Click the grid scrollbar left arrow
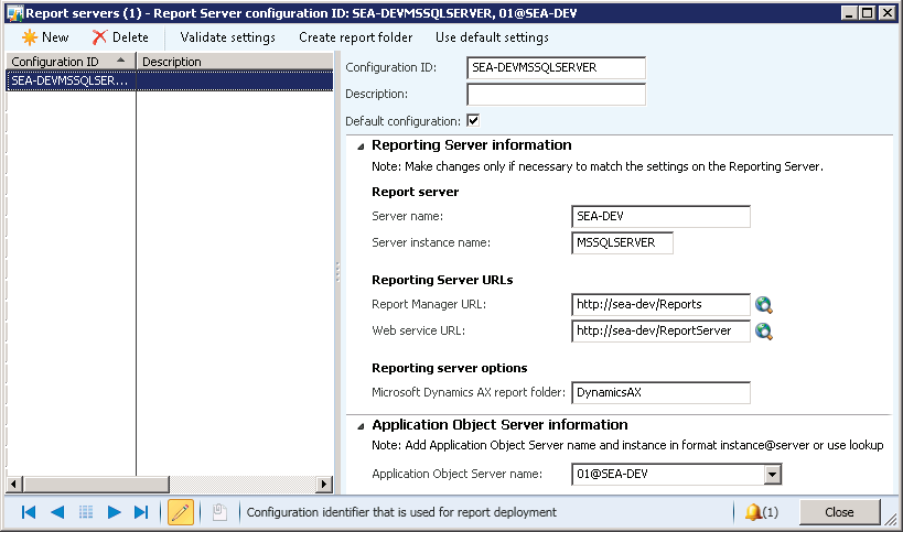The height and width of the screenshot is (533, 904). click(14, 484)
